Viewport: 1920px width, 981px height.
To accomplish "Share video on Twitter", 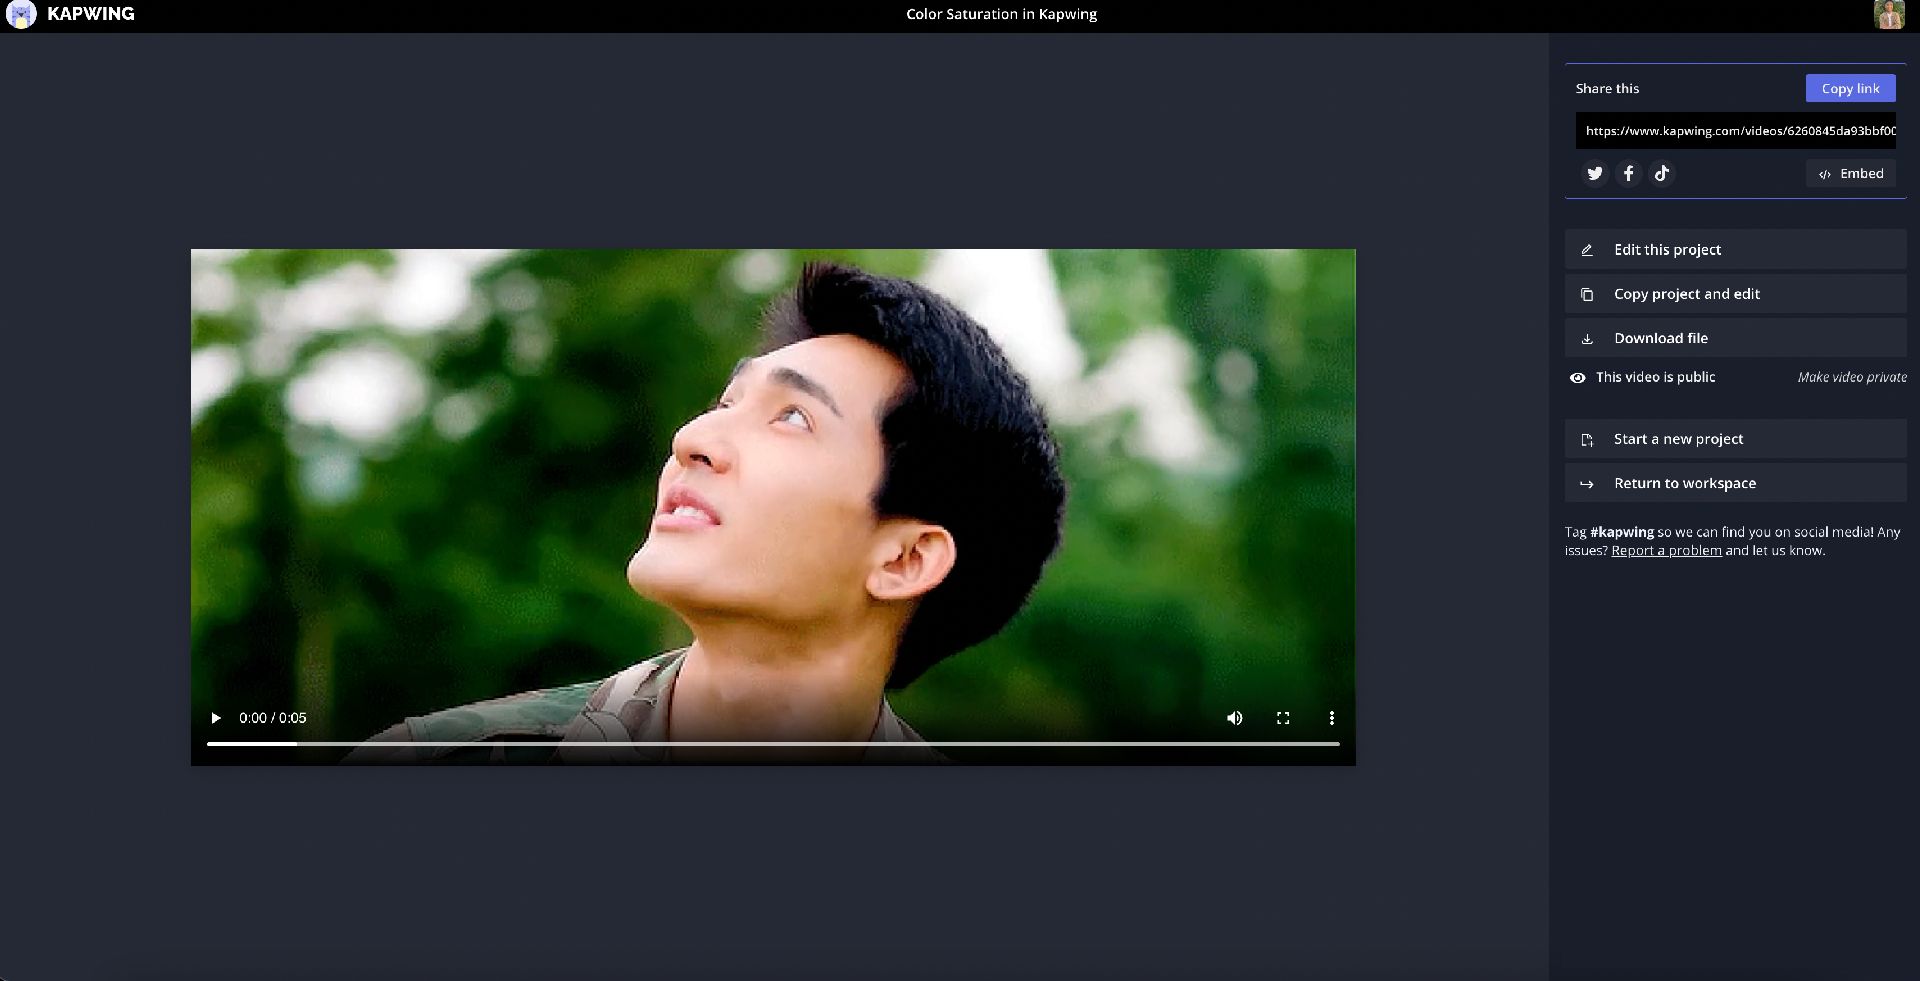I will pos(1595,174).
